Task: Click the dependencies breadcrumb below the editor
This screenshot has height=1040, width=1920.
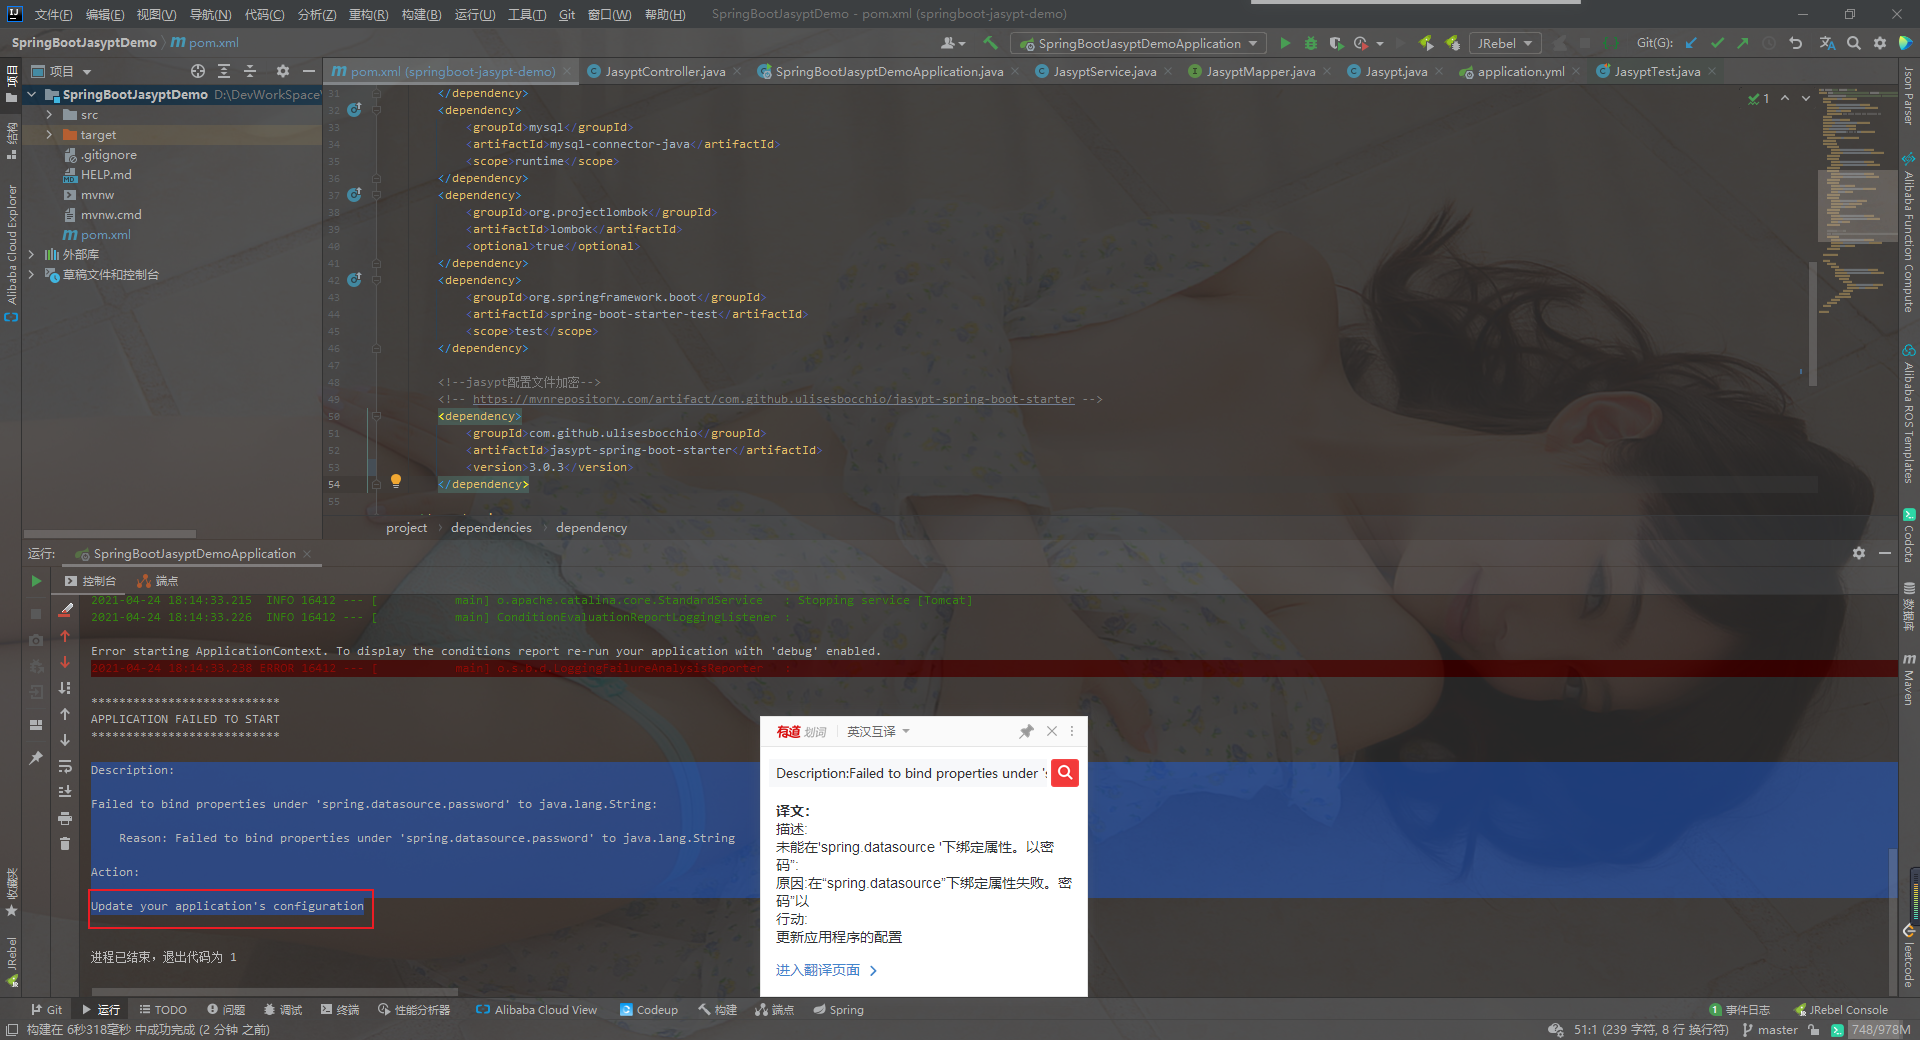Action: (x=490, y=527)
